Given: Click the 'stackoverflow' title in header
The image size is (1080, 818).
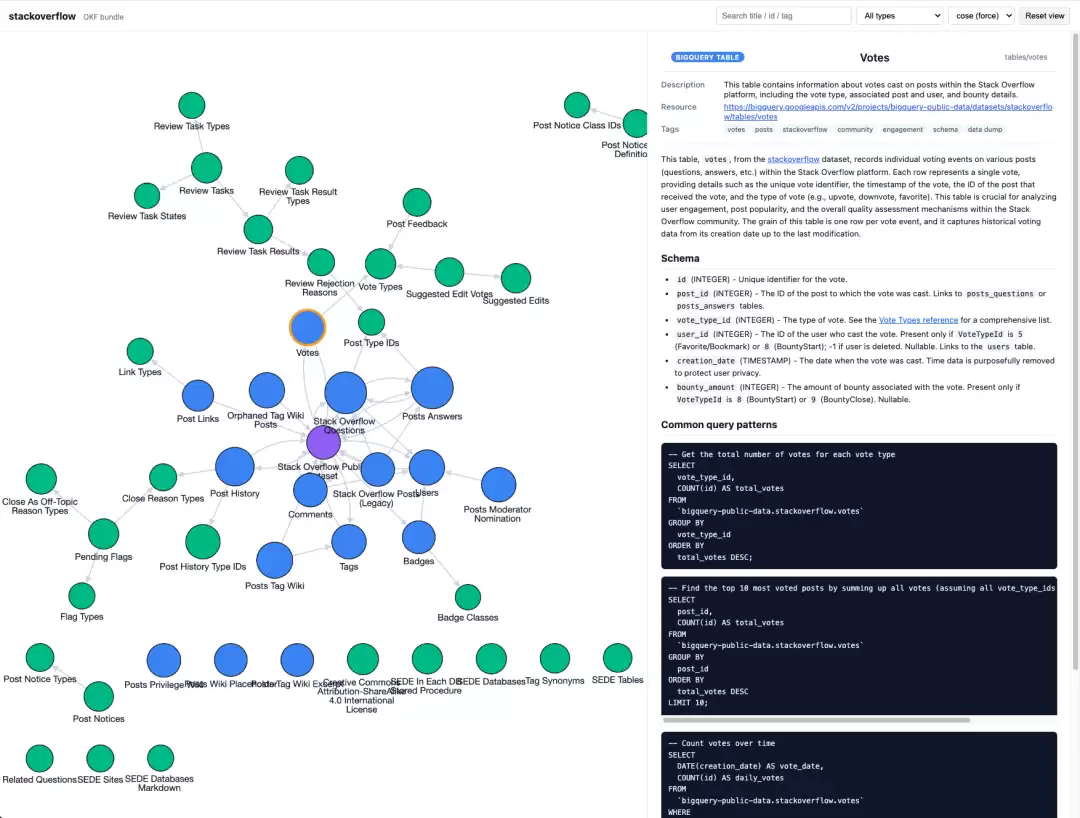Looking at the screenshot, I should click(42, 16).
